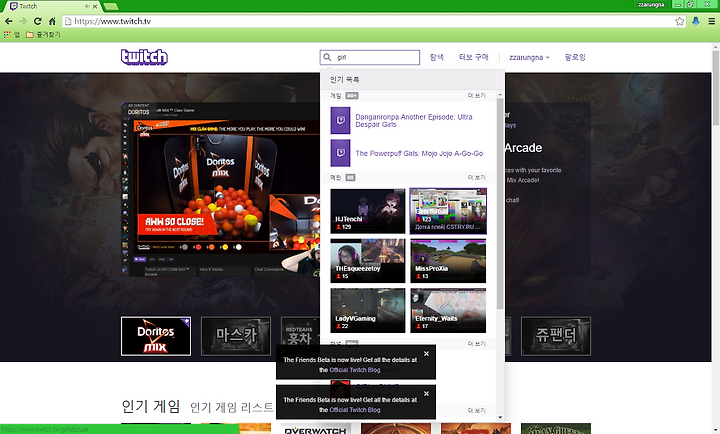
Task: Click the blue download extension icon
Action: point(696,21)
